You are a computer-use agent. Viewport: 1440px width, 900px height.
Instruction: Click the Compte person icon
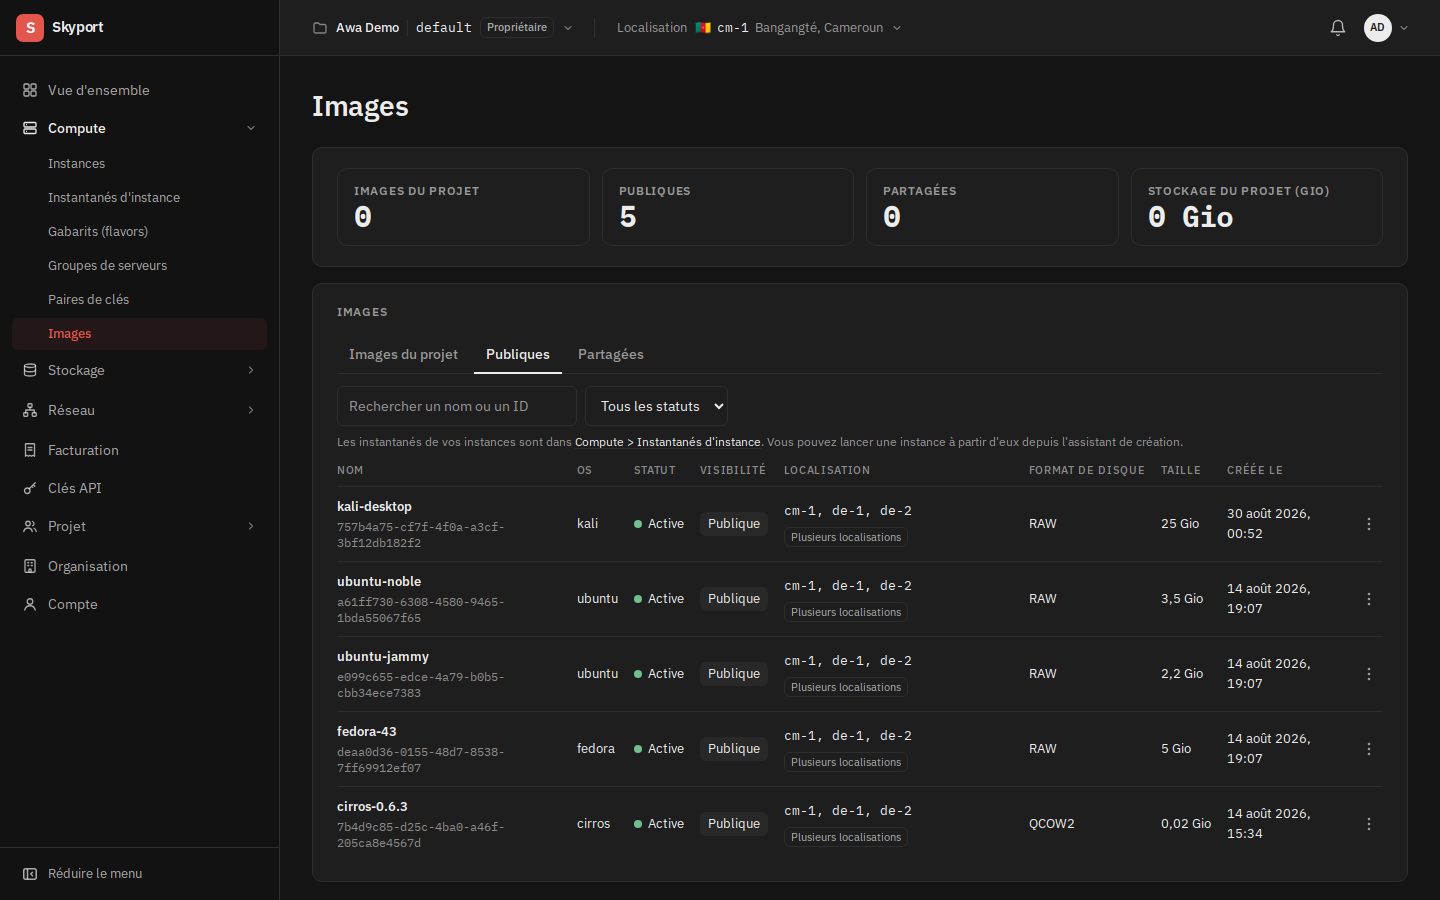click(x=30, y=604)
